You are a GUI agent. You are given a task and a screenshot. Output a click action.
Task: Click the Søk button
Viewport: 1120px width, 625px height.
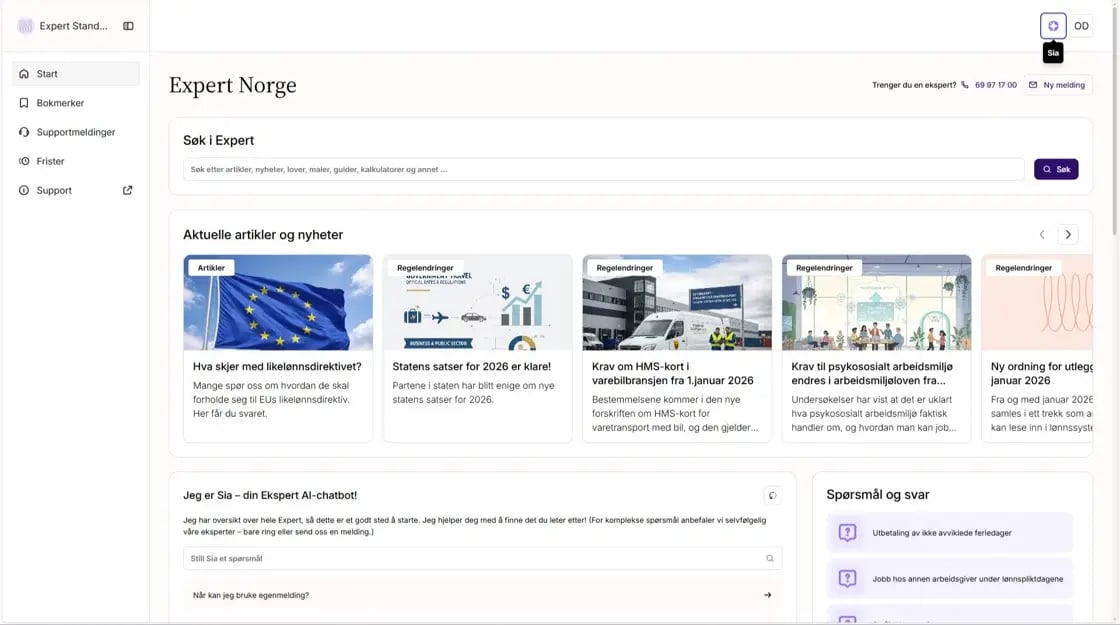1056,169
